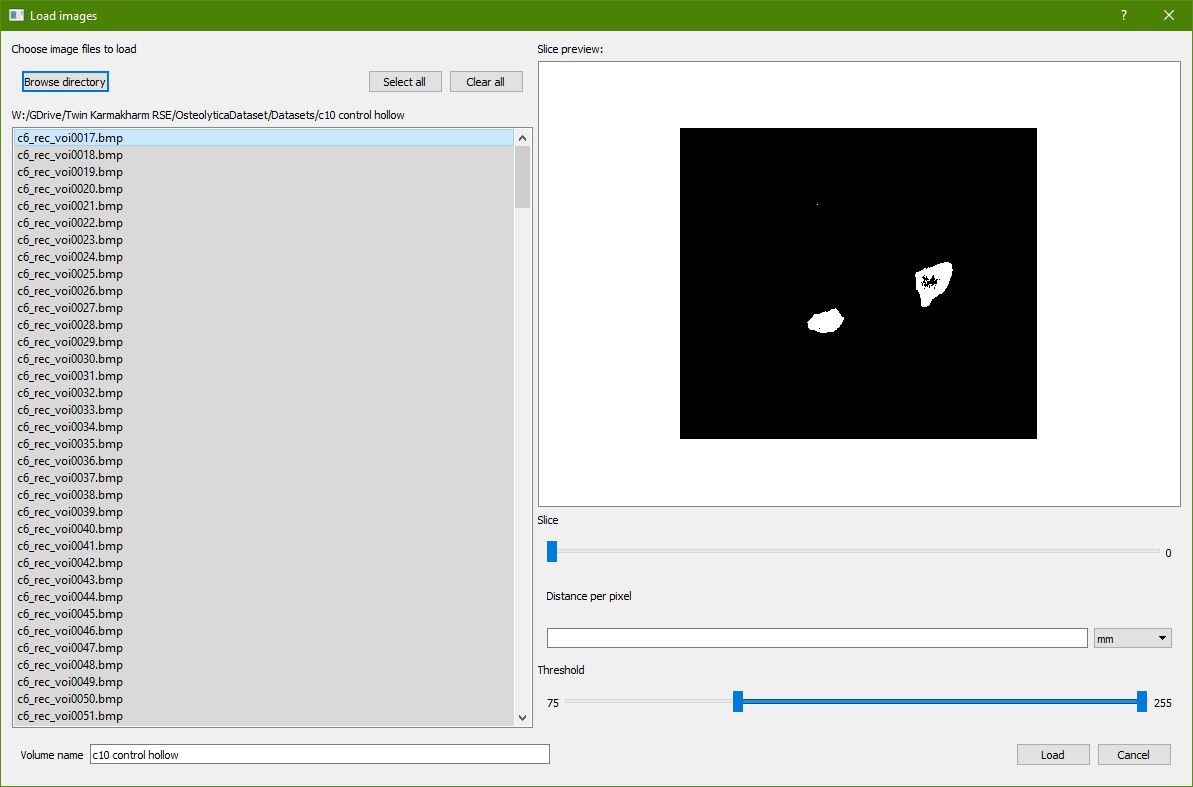The width and height of the screenshot is (1193, 787).
Task: Select file c6_rec_voi0037.bmp
Action: 263,478
